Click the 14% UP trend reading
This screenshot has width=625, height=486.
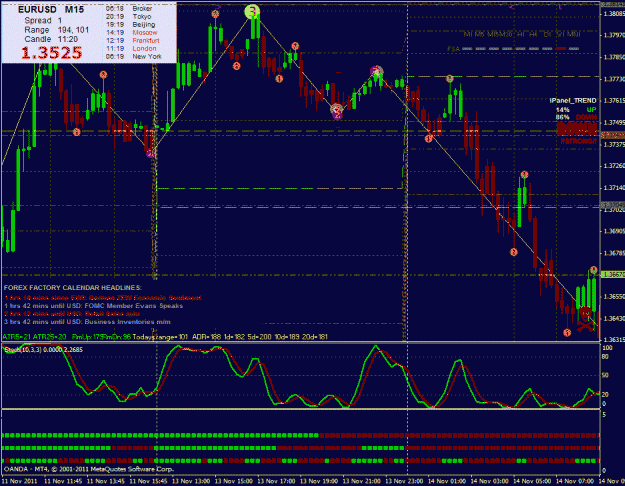[576, 110]
